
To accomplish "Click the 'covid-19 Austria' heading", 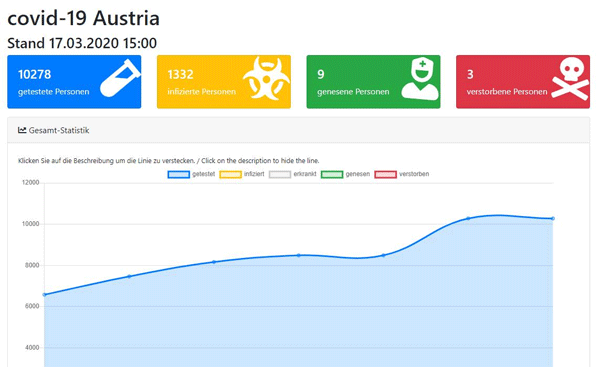I will [83, 18].
